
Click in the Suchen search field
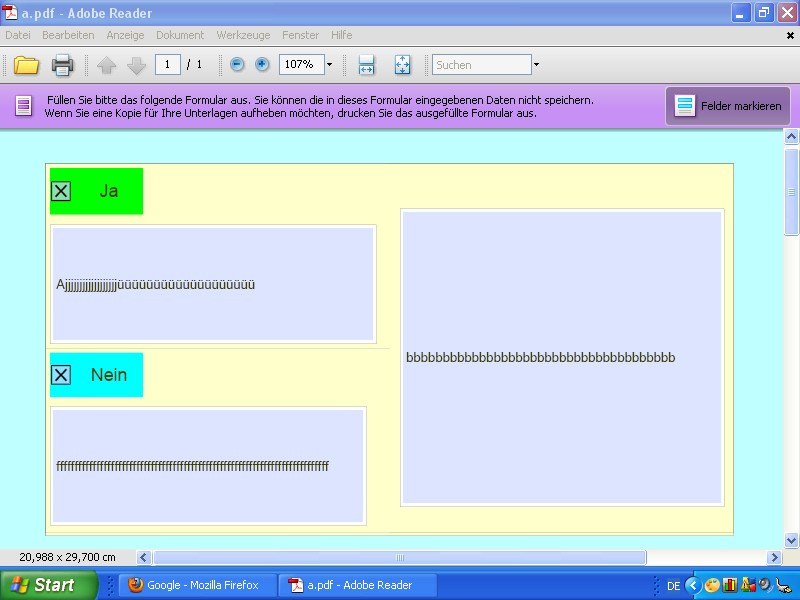pyautogui.click(x=481, y=65)
